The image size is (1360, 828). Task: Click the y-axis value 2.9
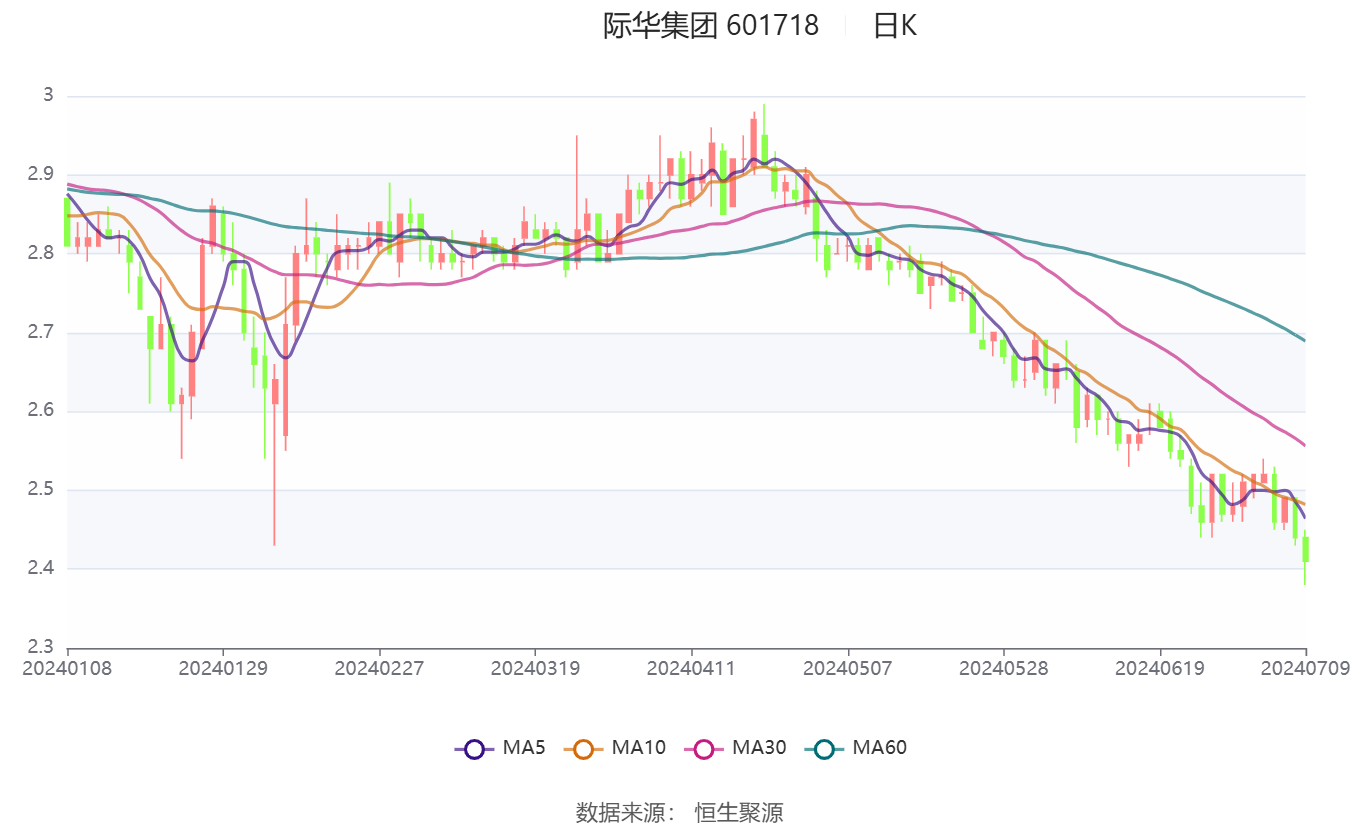tap(40, 175)
